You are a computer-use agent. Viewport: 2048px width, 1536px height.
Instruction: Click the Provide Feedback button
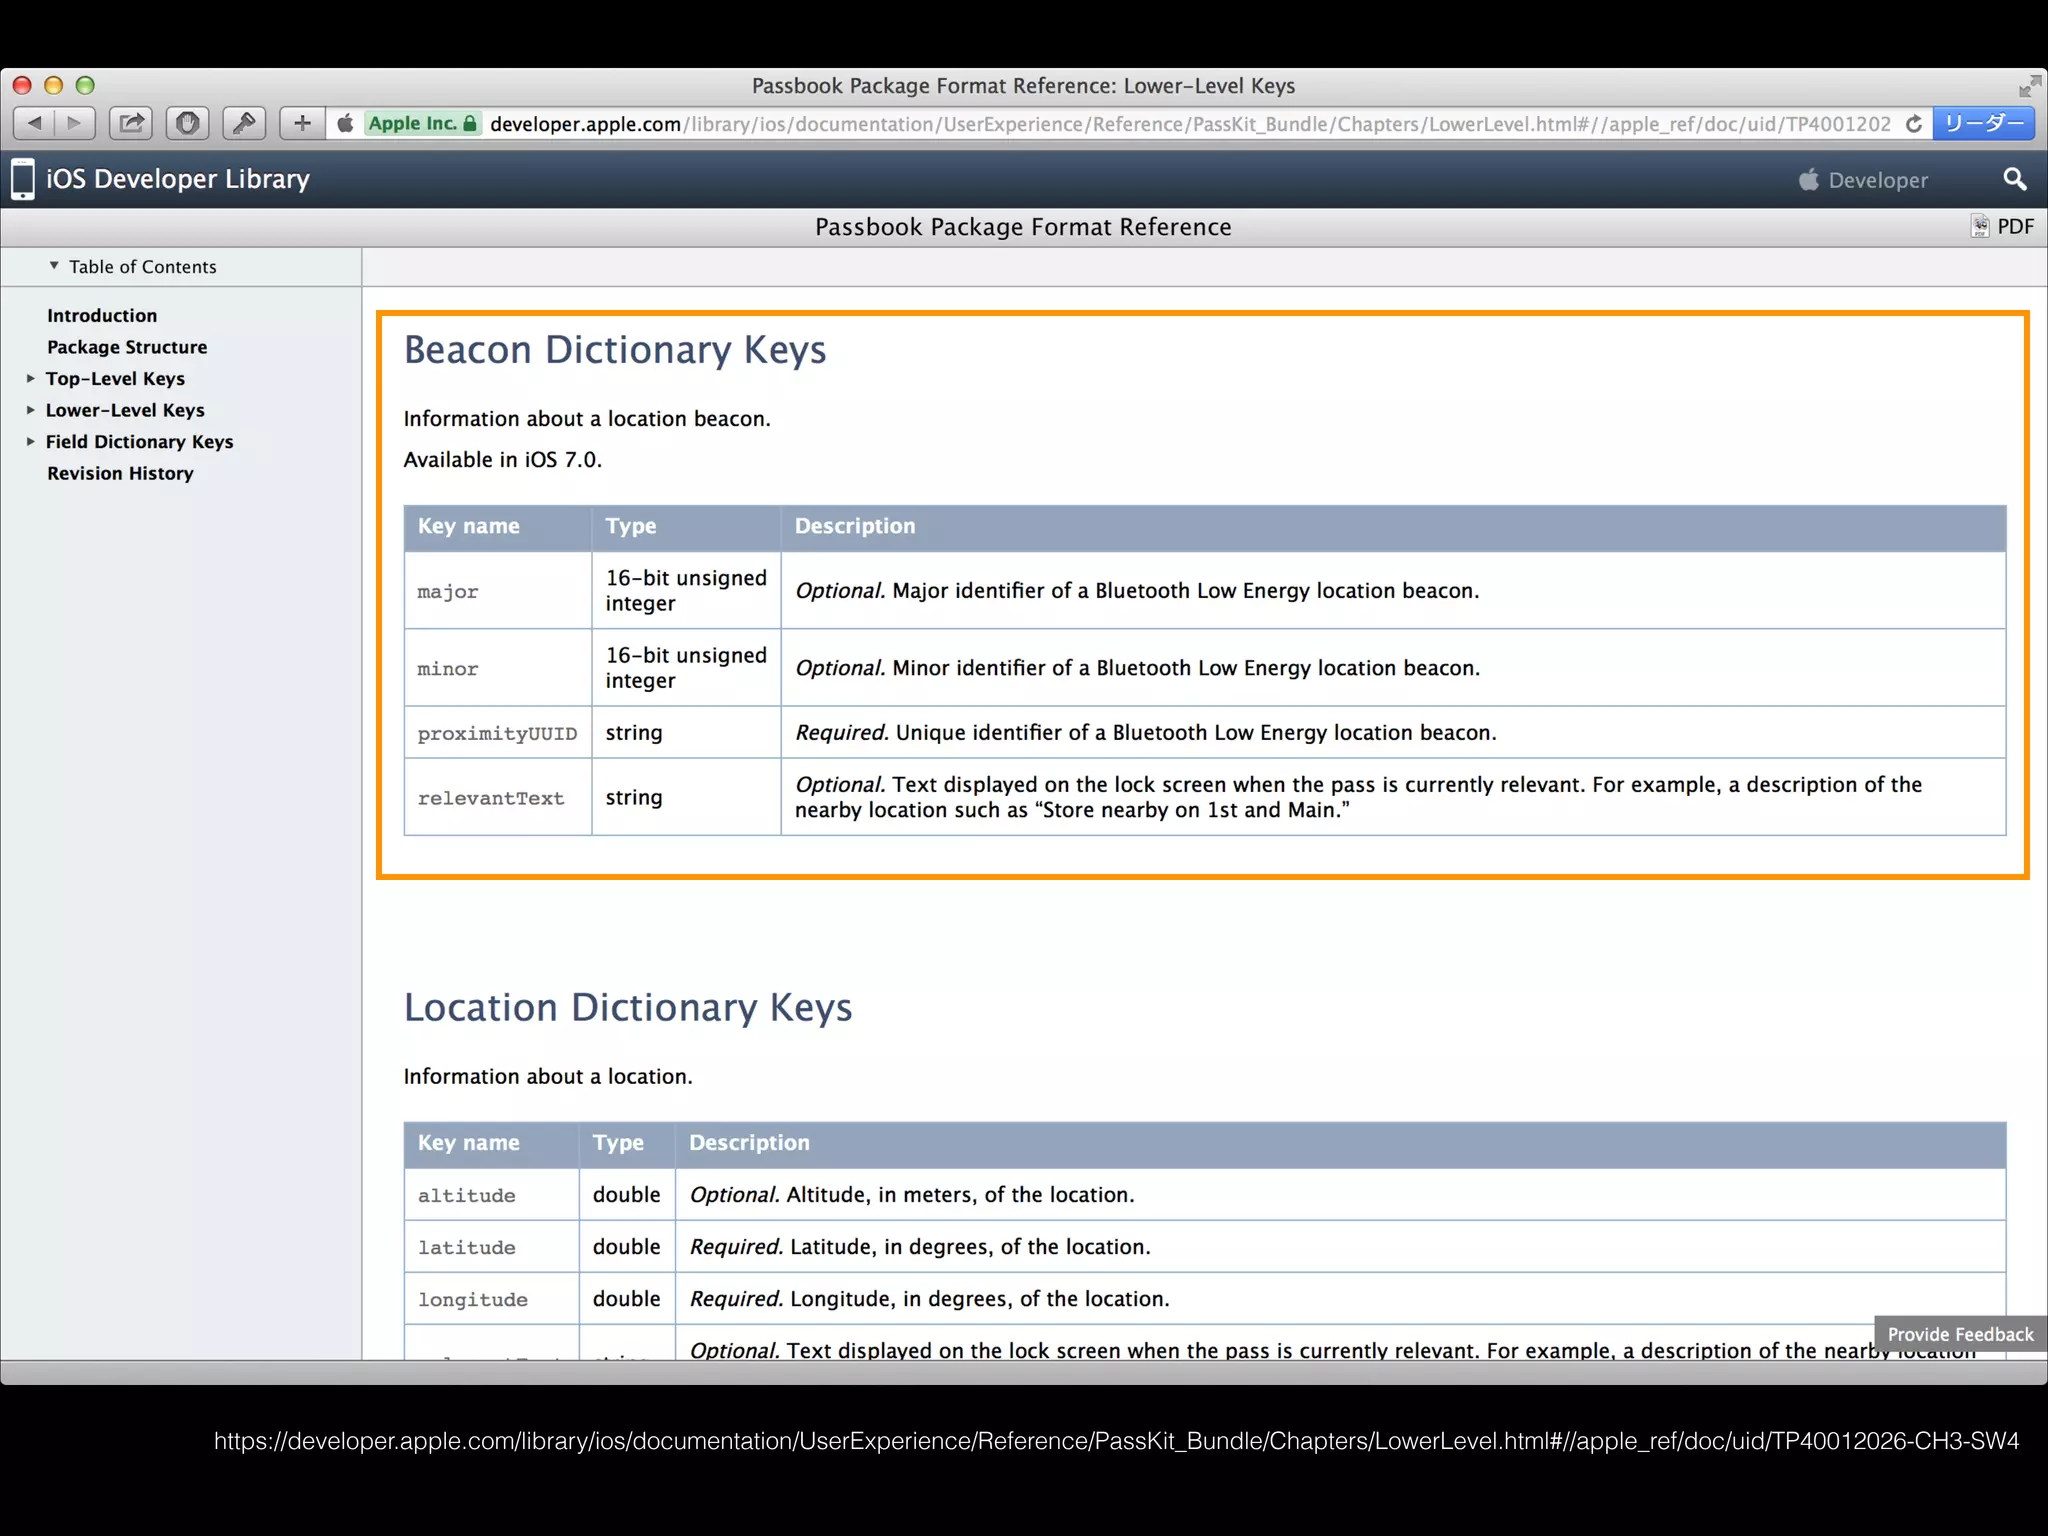click(1960, 1334)
